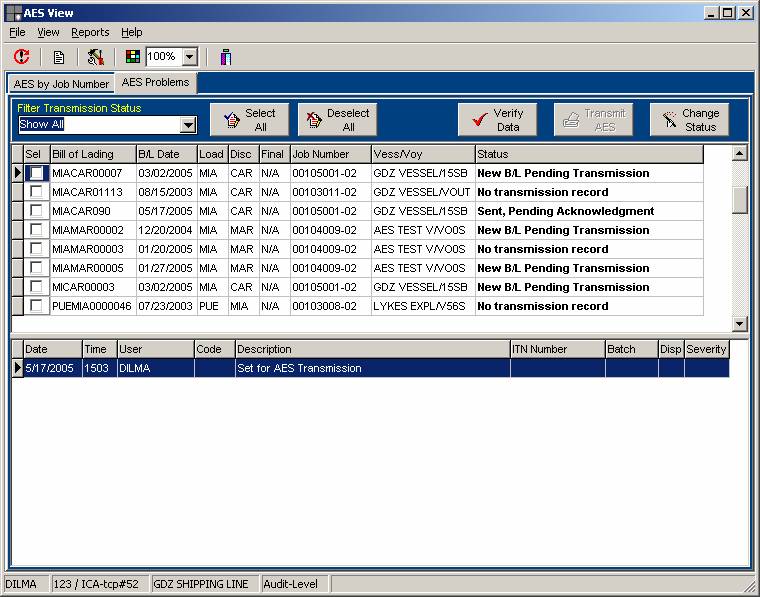Expand the Filter Transmission Status dropdown
Screen dimensions: 760x597
[x=187, y=125]
